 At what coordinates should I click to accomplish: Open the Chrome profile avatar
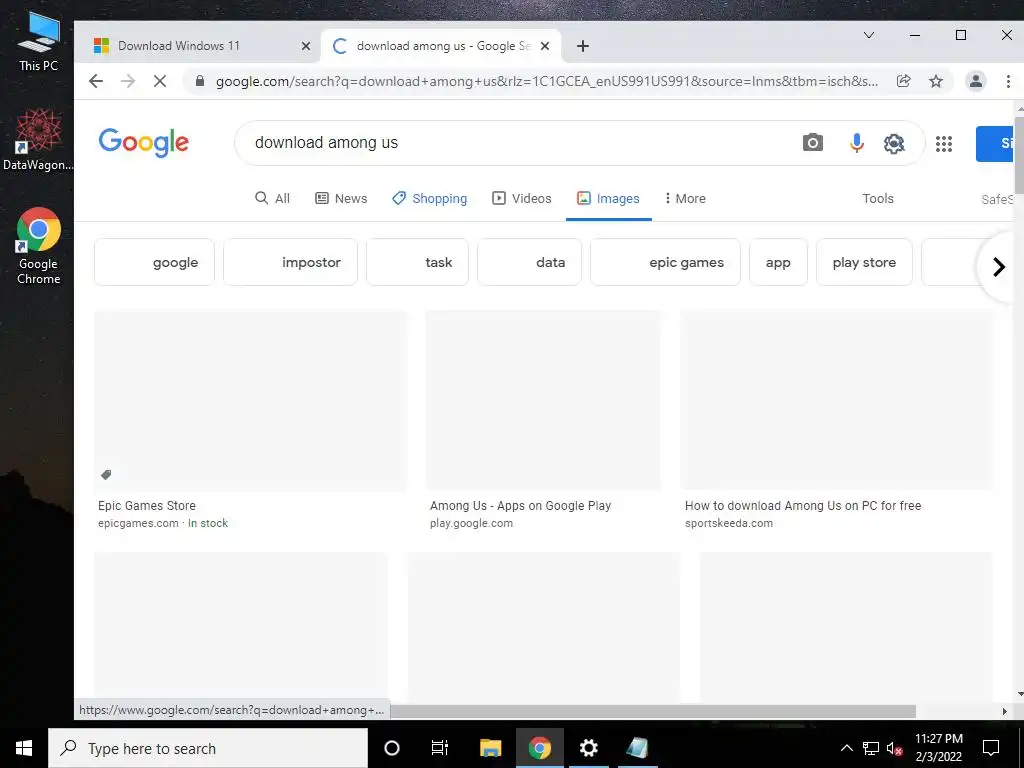click(976, 81)
